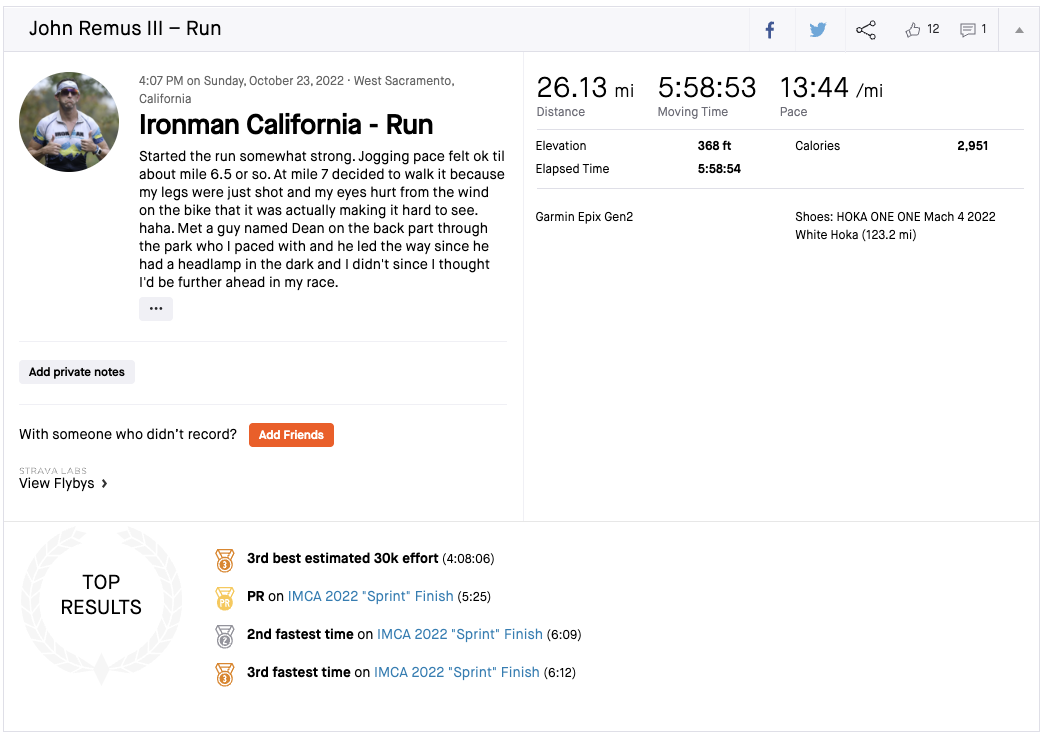Share activity on Facebook icon

[770, 30]
